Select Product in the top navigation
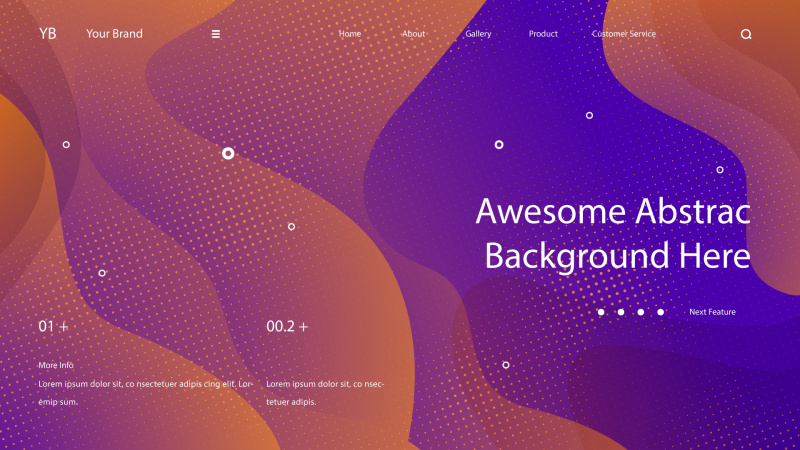800x450 pixels. point(543,34)
